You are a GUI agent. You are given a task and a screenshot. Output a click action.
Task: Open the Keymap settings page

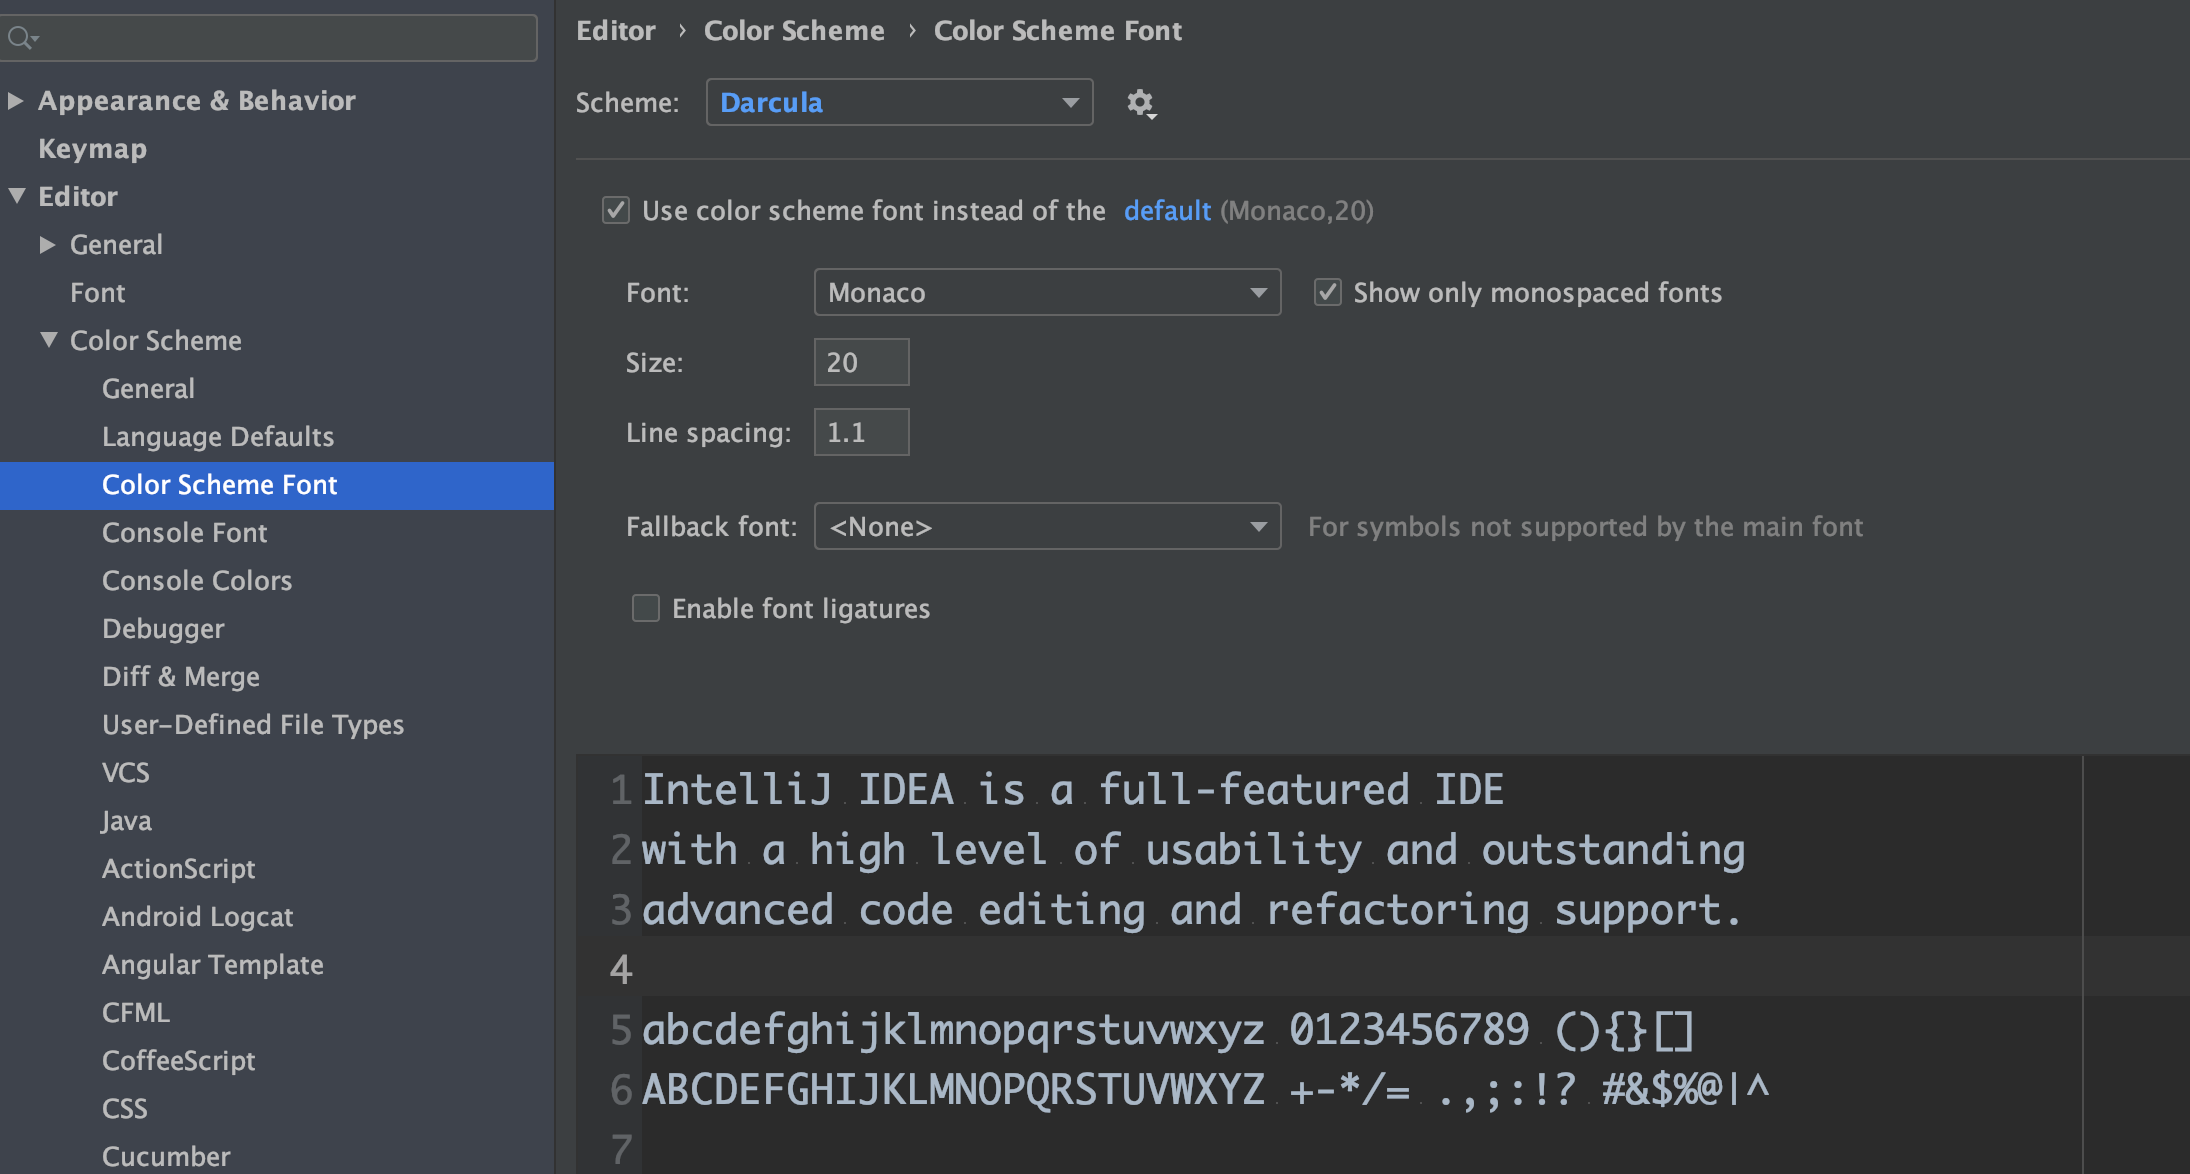tap(92, 148)
